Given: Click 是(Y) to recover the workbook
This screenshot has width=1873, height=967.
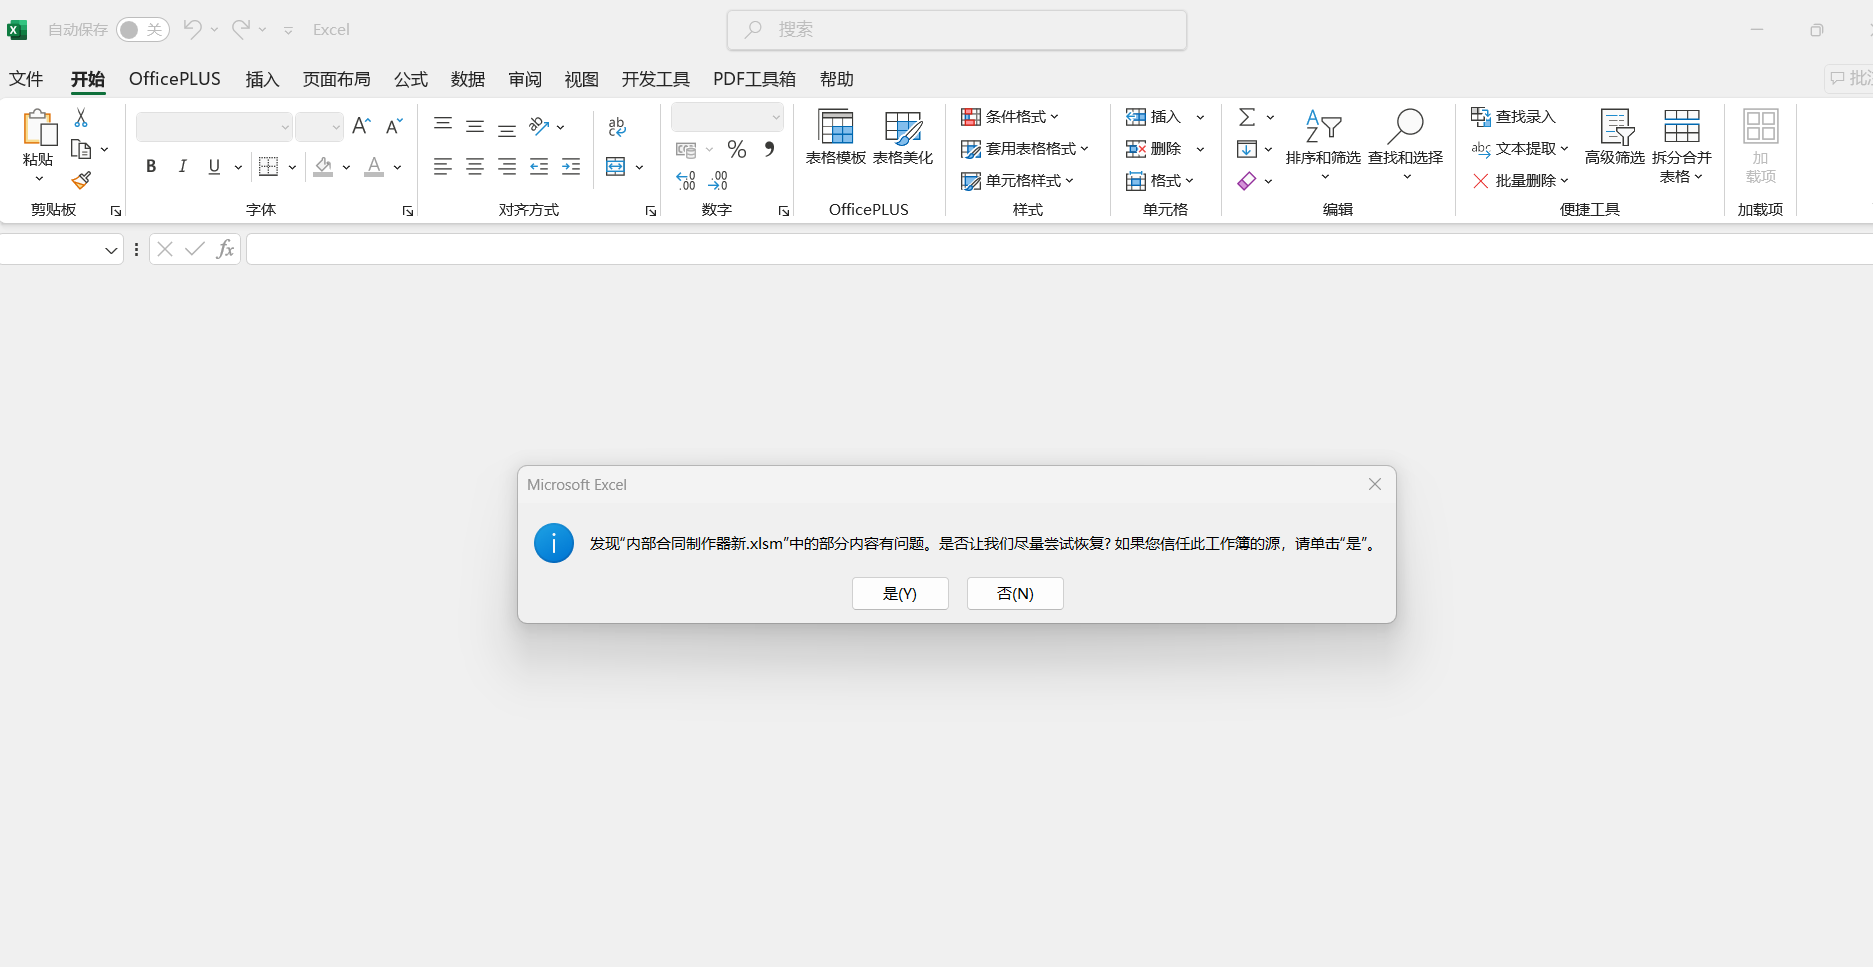Looking at the screenshot, I should point(900,593).
